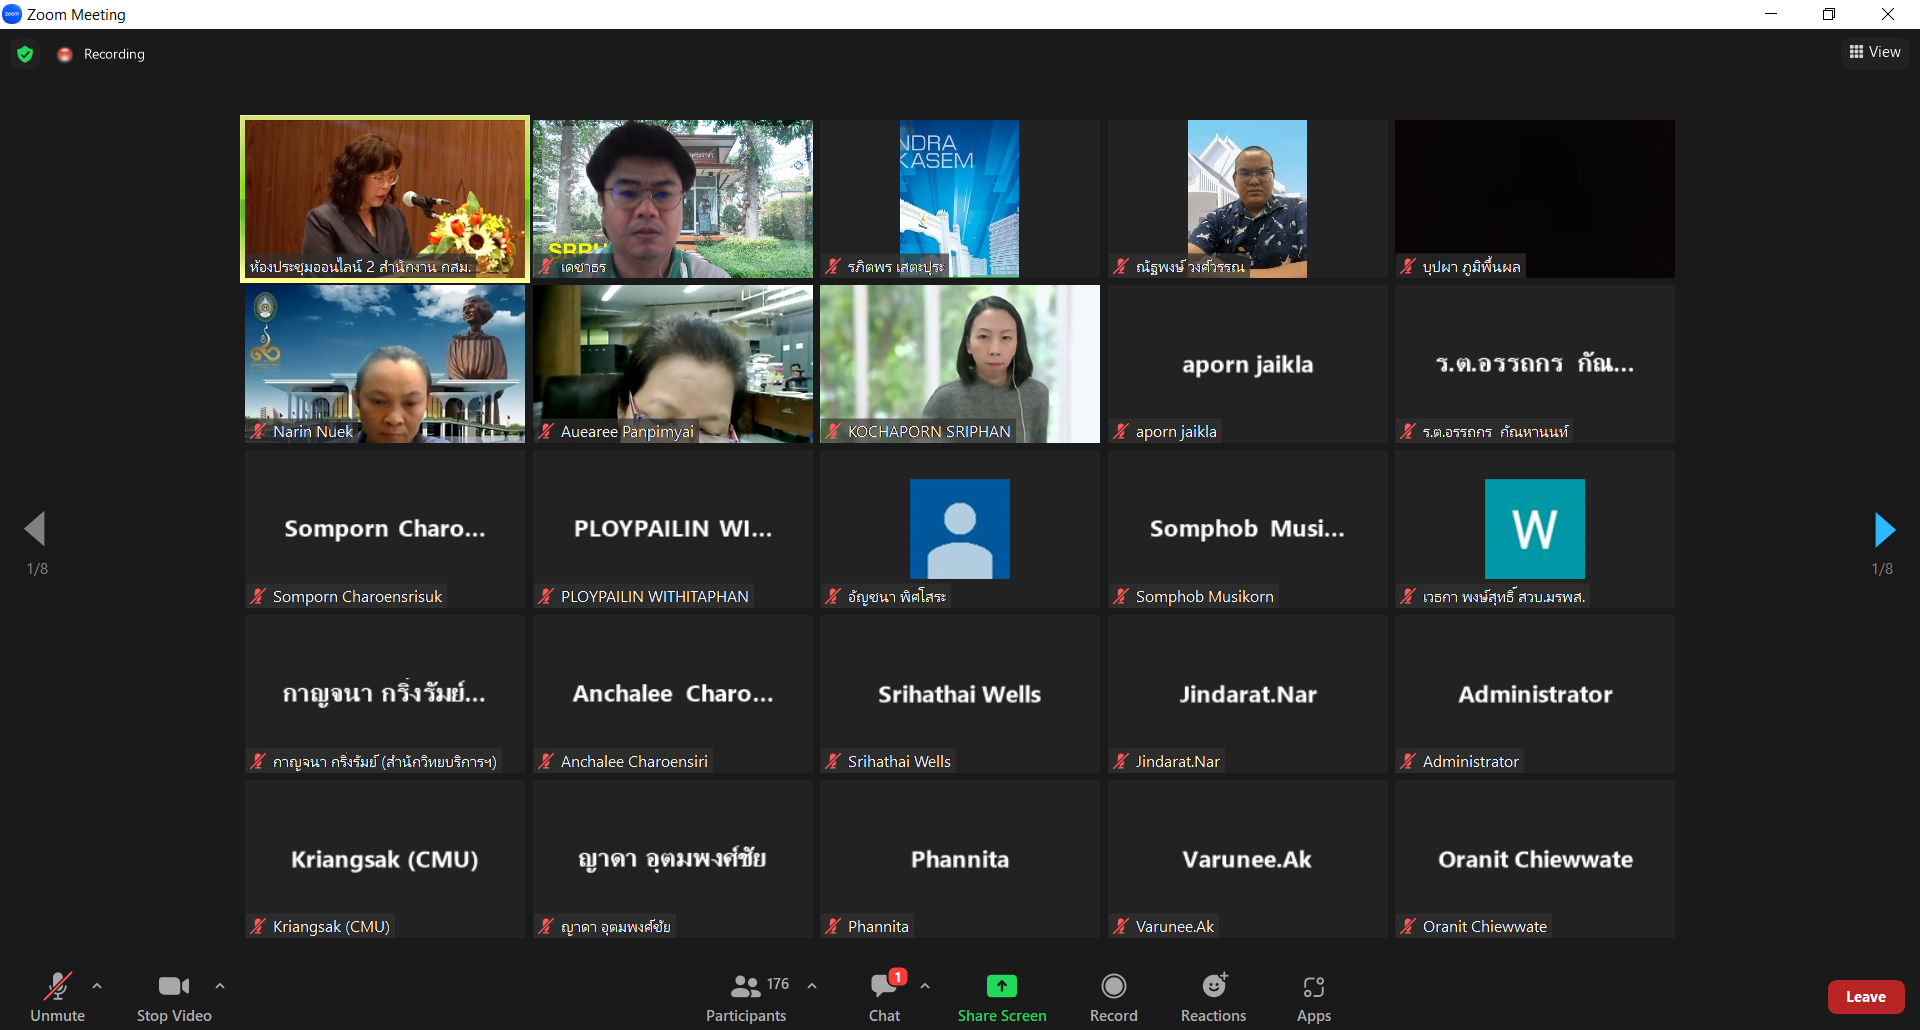Open the Chat icon with notification badge

coord(885,985)
